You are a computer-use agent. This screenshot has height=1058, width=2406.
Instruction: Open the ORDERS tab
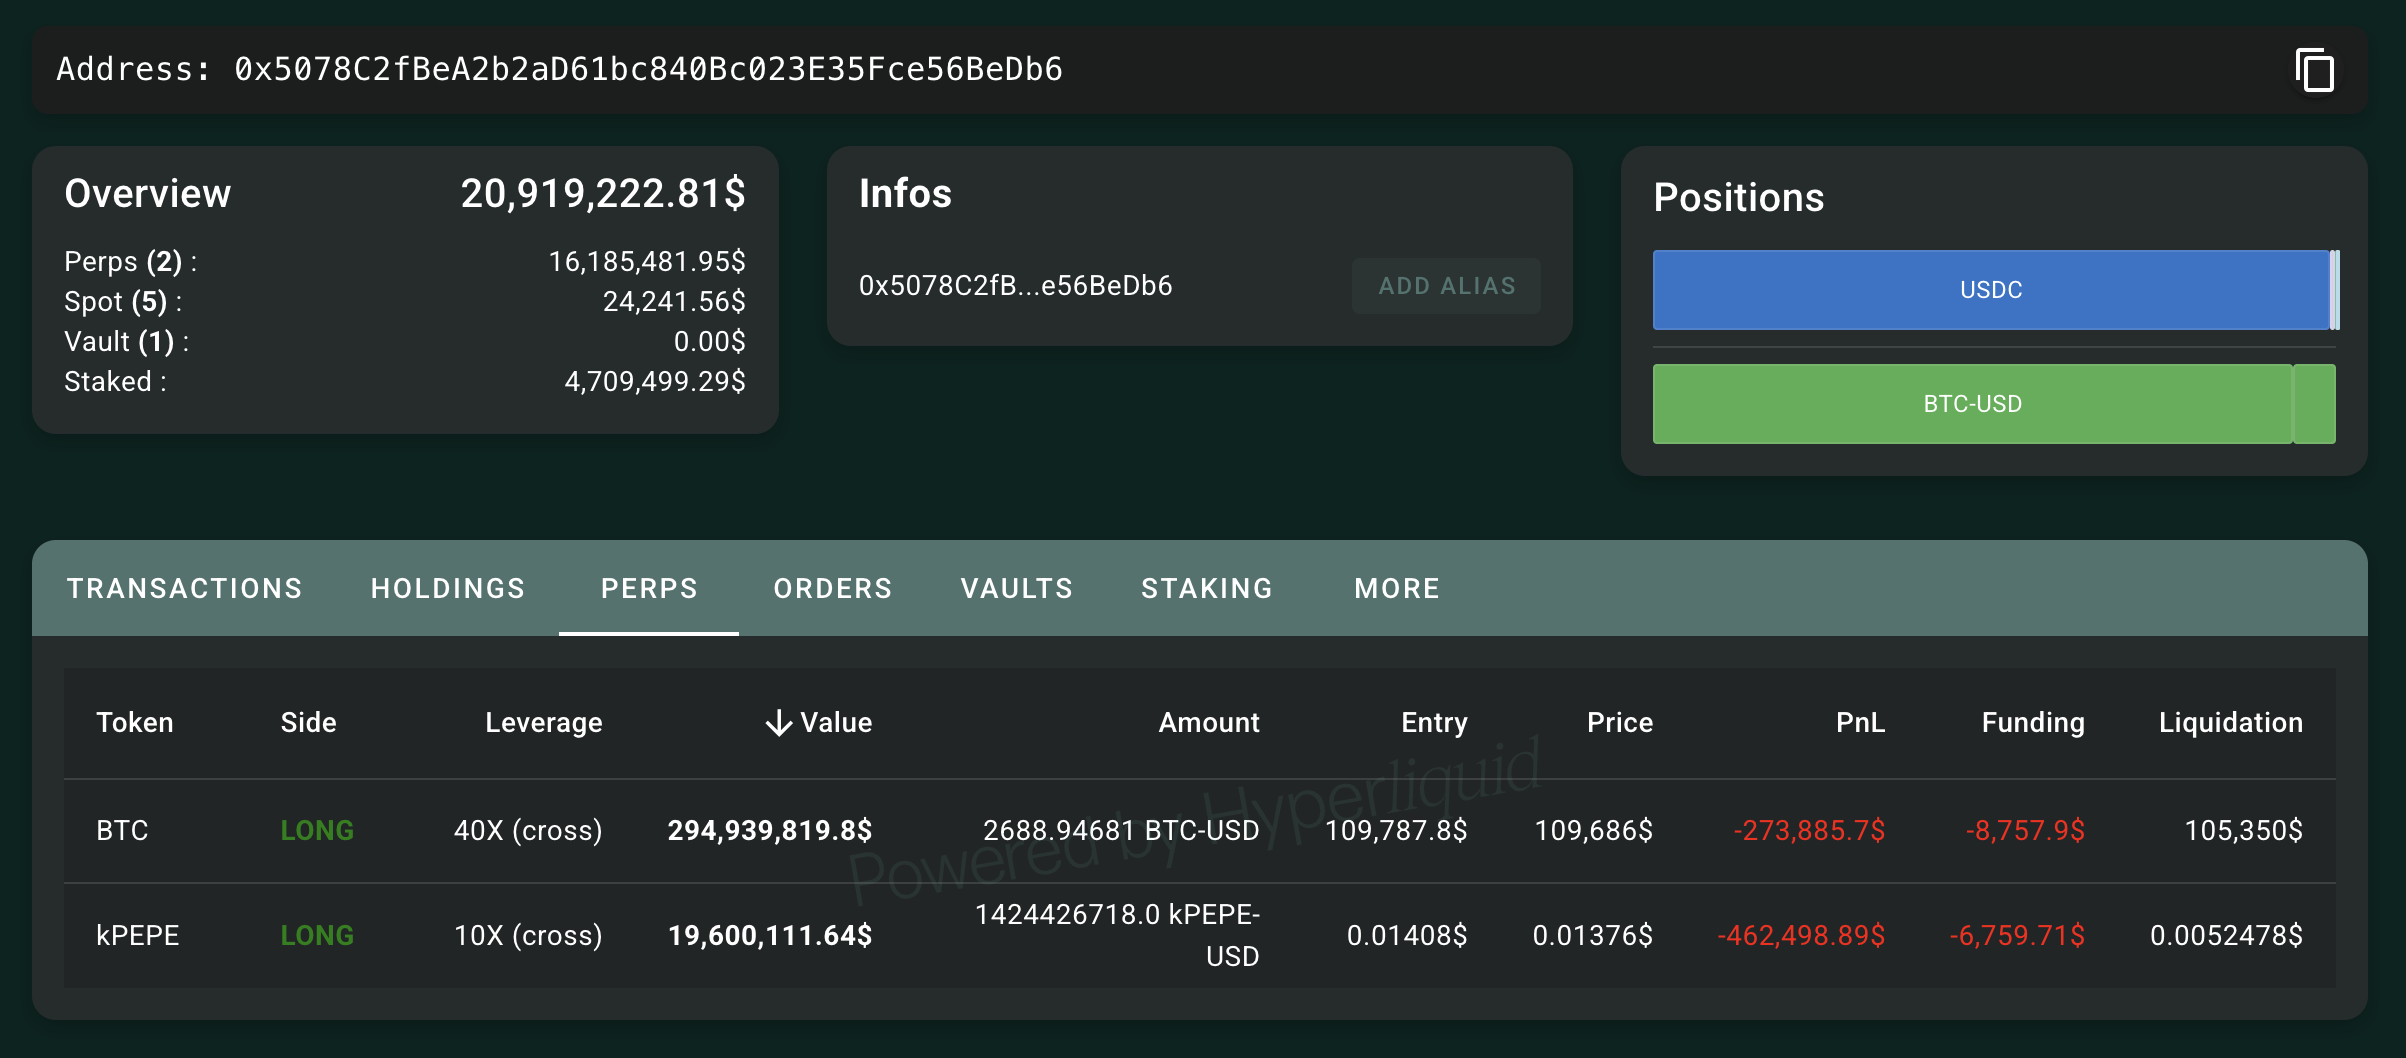click(x=832, y=588)
